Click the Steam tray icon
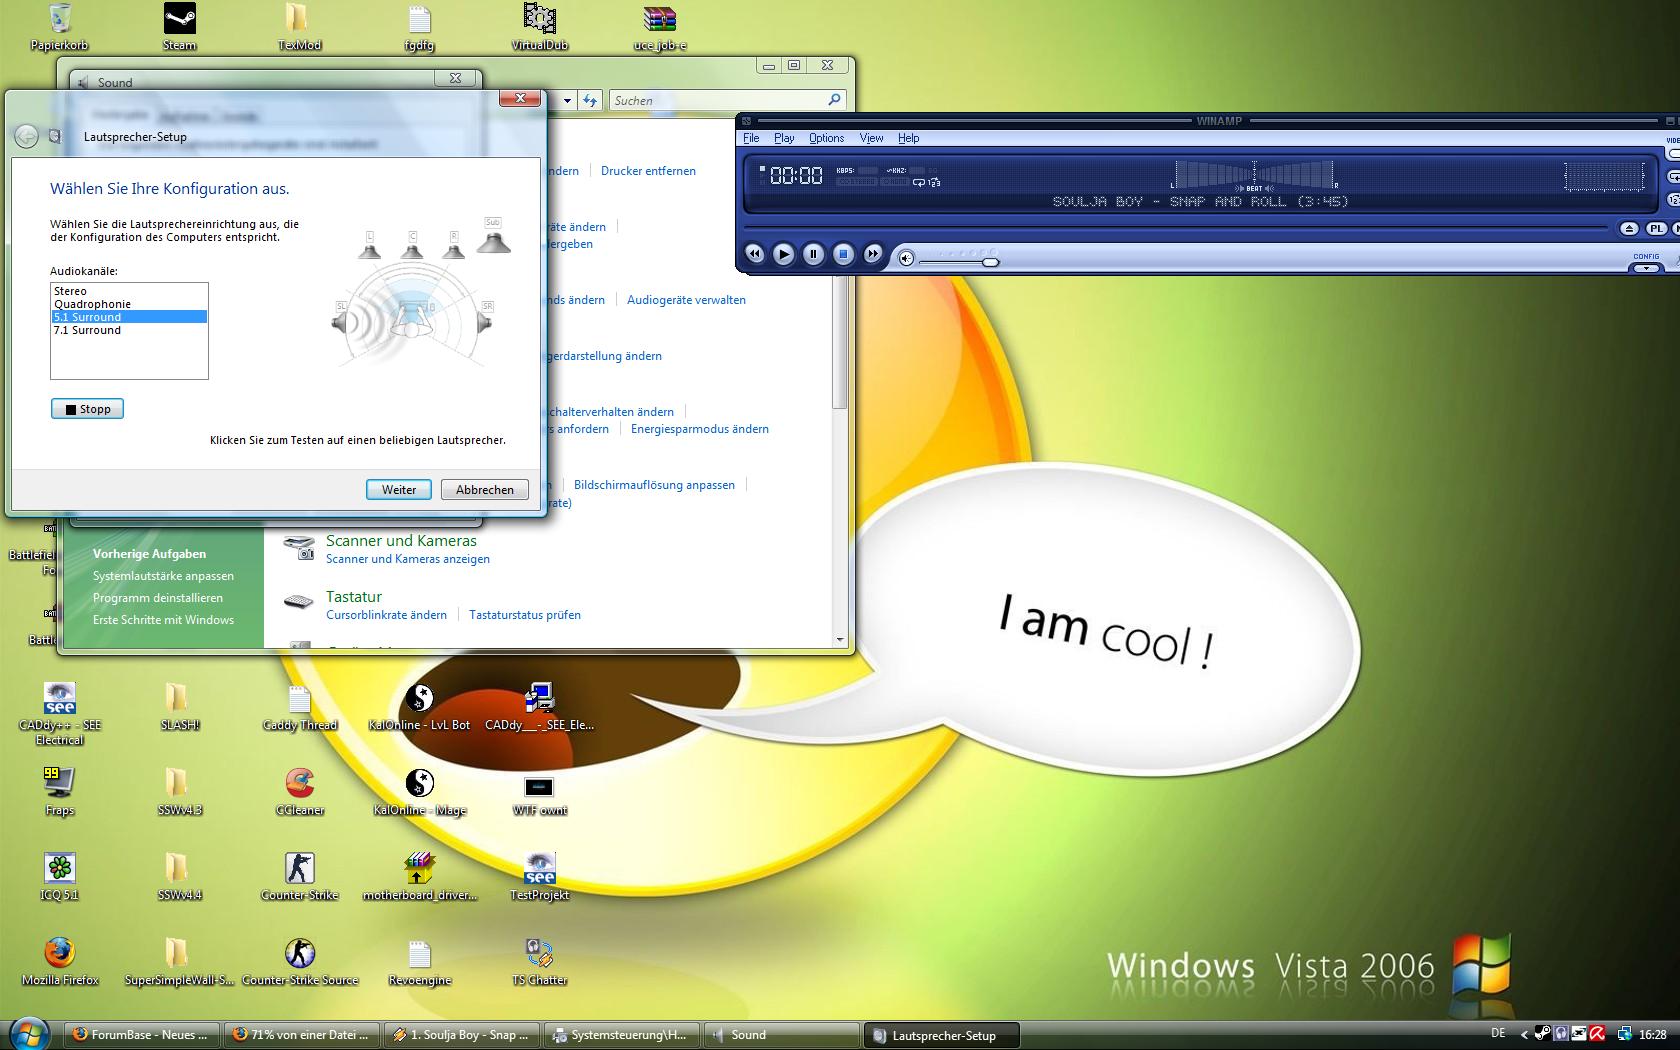This screenshot has width=1680, height=1050. click(1543, 1035)
